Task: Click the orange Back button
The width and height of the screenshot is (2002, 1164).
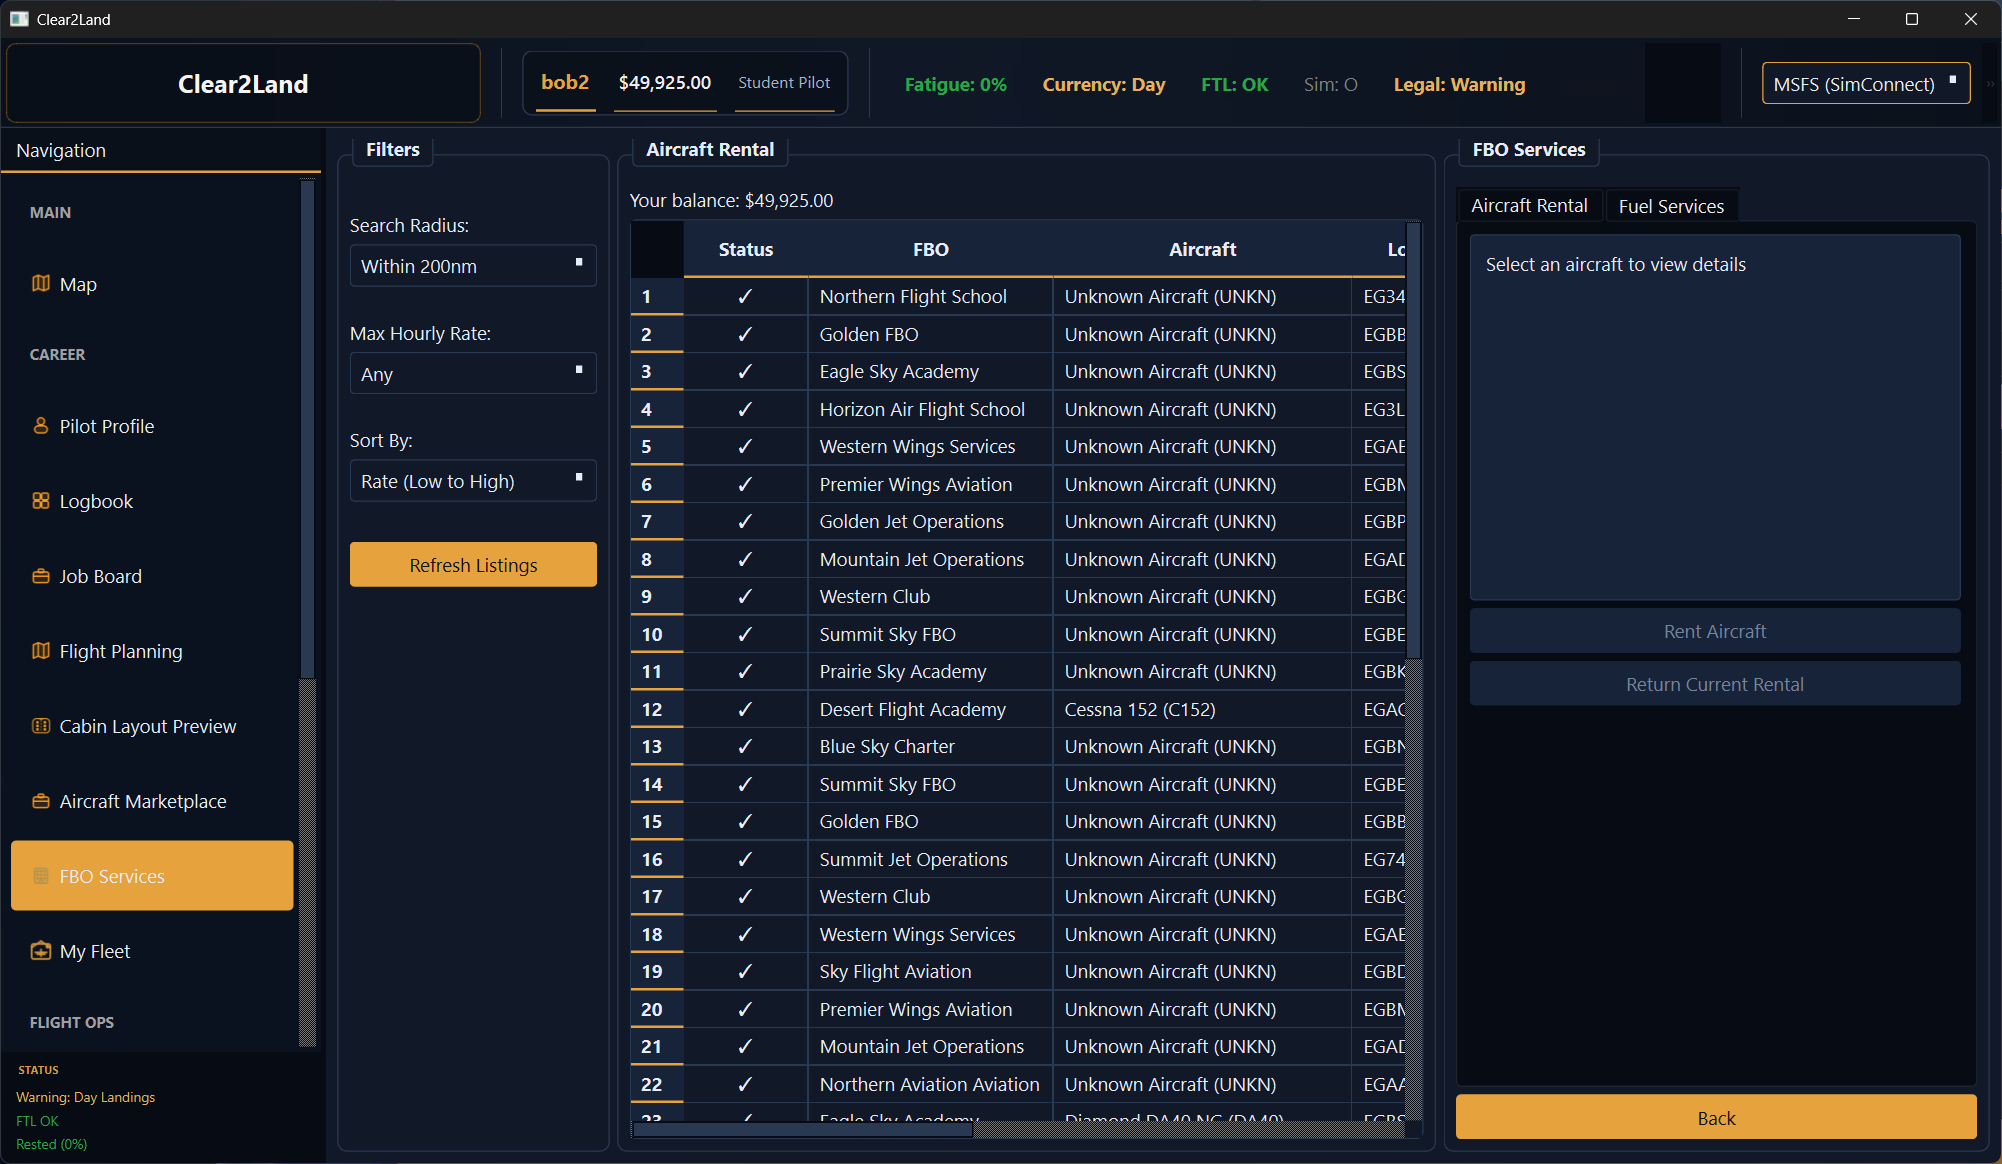Action: click(1715, 1118)
